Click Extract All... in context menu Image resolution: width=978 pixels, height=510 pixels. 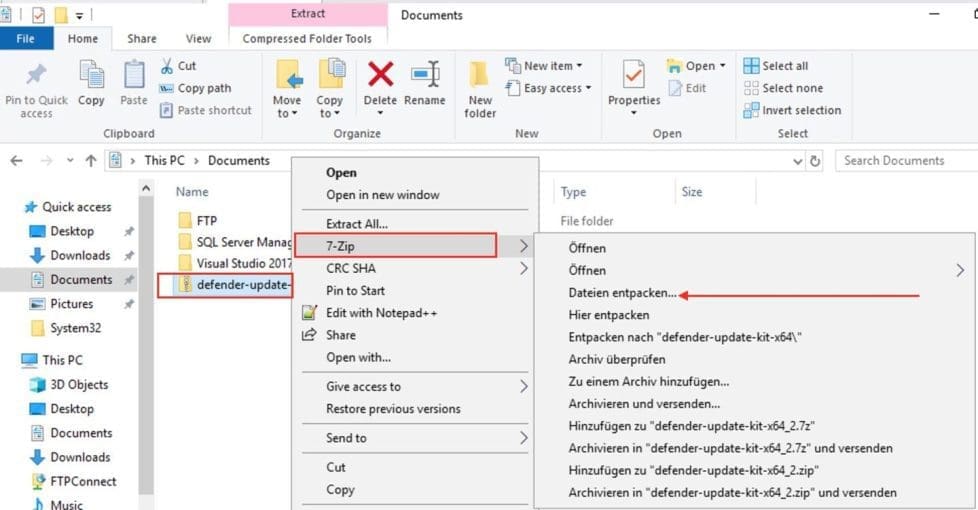click(x=357, y=224)
